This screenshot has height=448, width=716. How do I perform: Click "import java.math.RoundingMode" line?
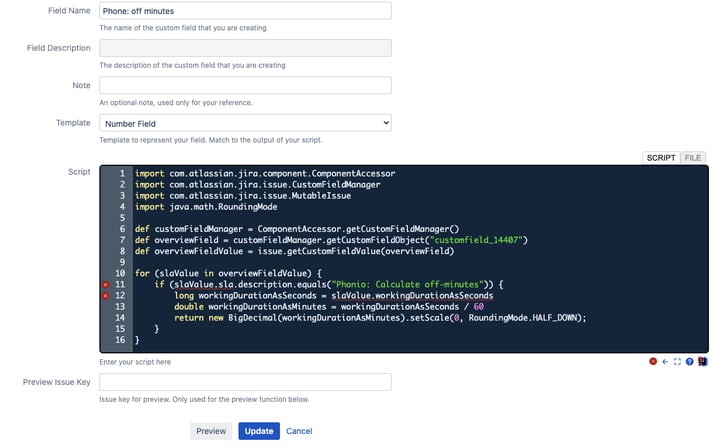click(206, 206)
